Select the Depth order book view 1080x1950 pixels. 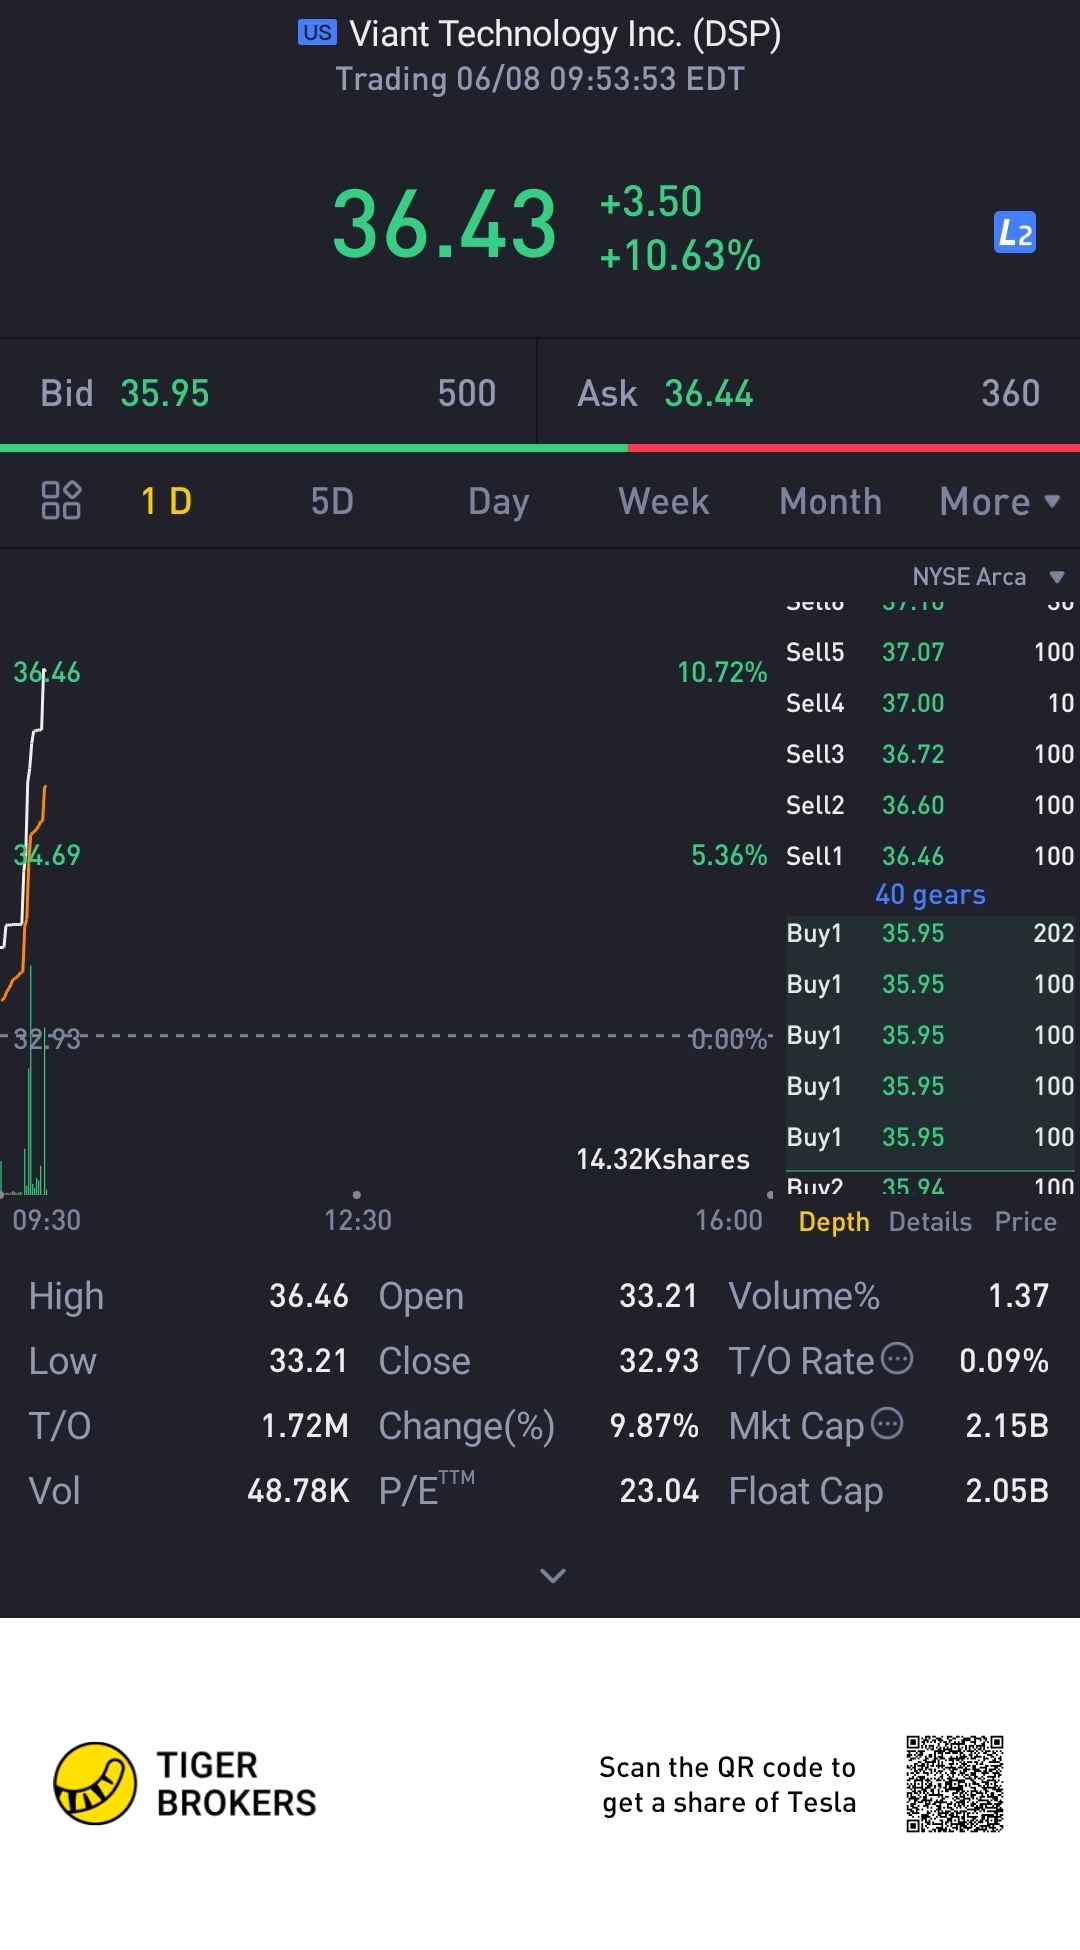[834, 1222]
